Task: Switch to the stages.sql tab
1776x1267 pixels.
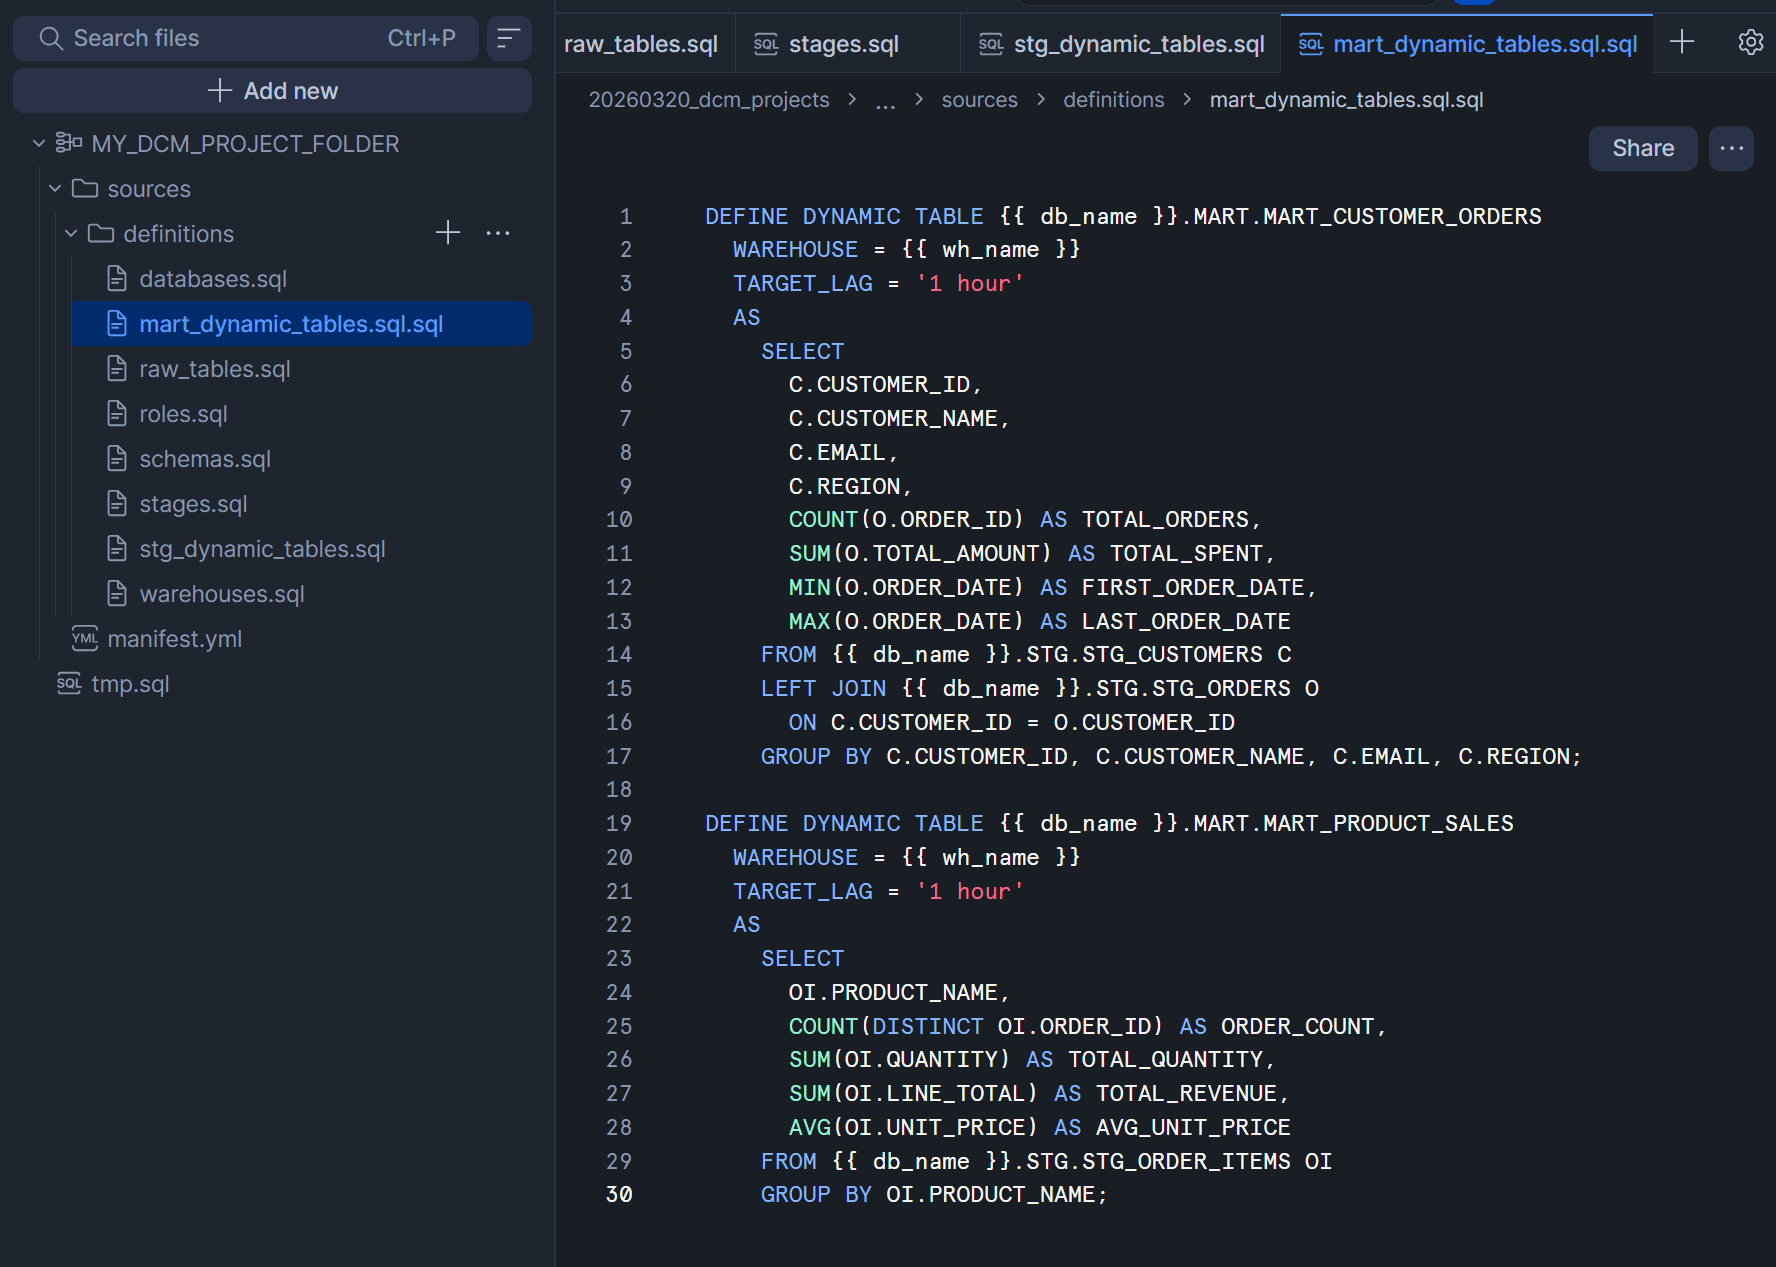Action: click(843, 44)
